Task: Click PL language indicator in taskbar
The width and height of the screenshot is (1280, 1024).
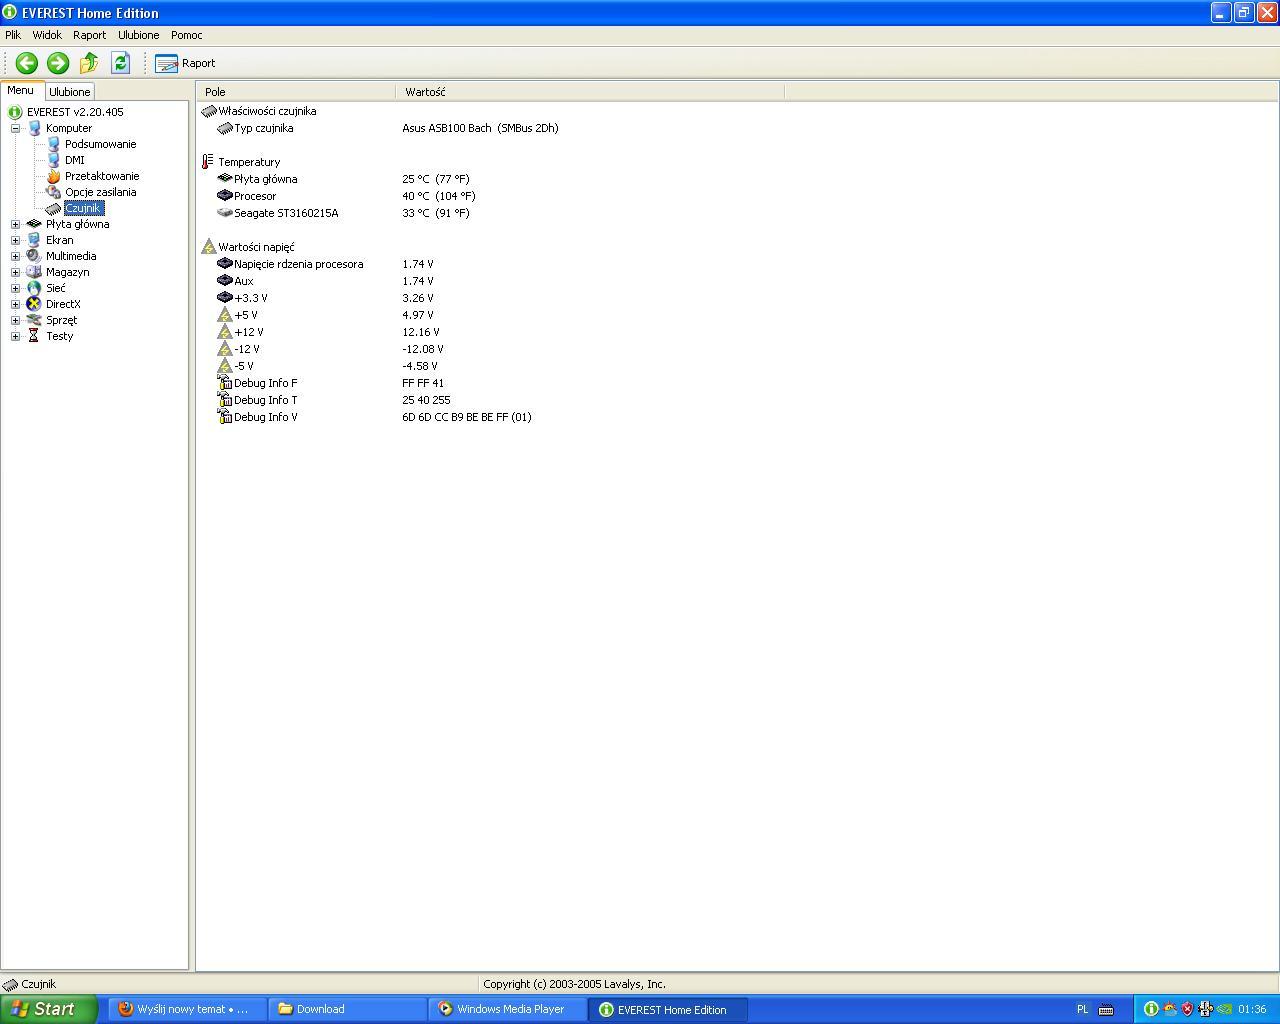Action: click(x=1082, y=1009)
